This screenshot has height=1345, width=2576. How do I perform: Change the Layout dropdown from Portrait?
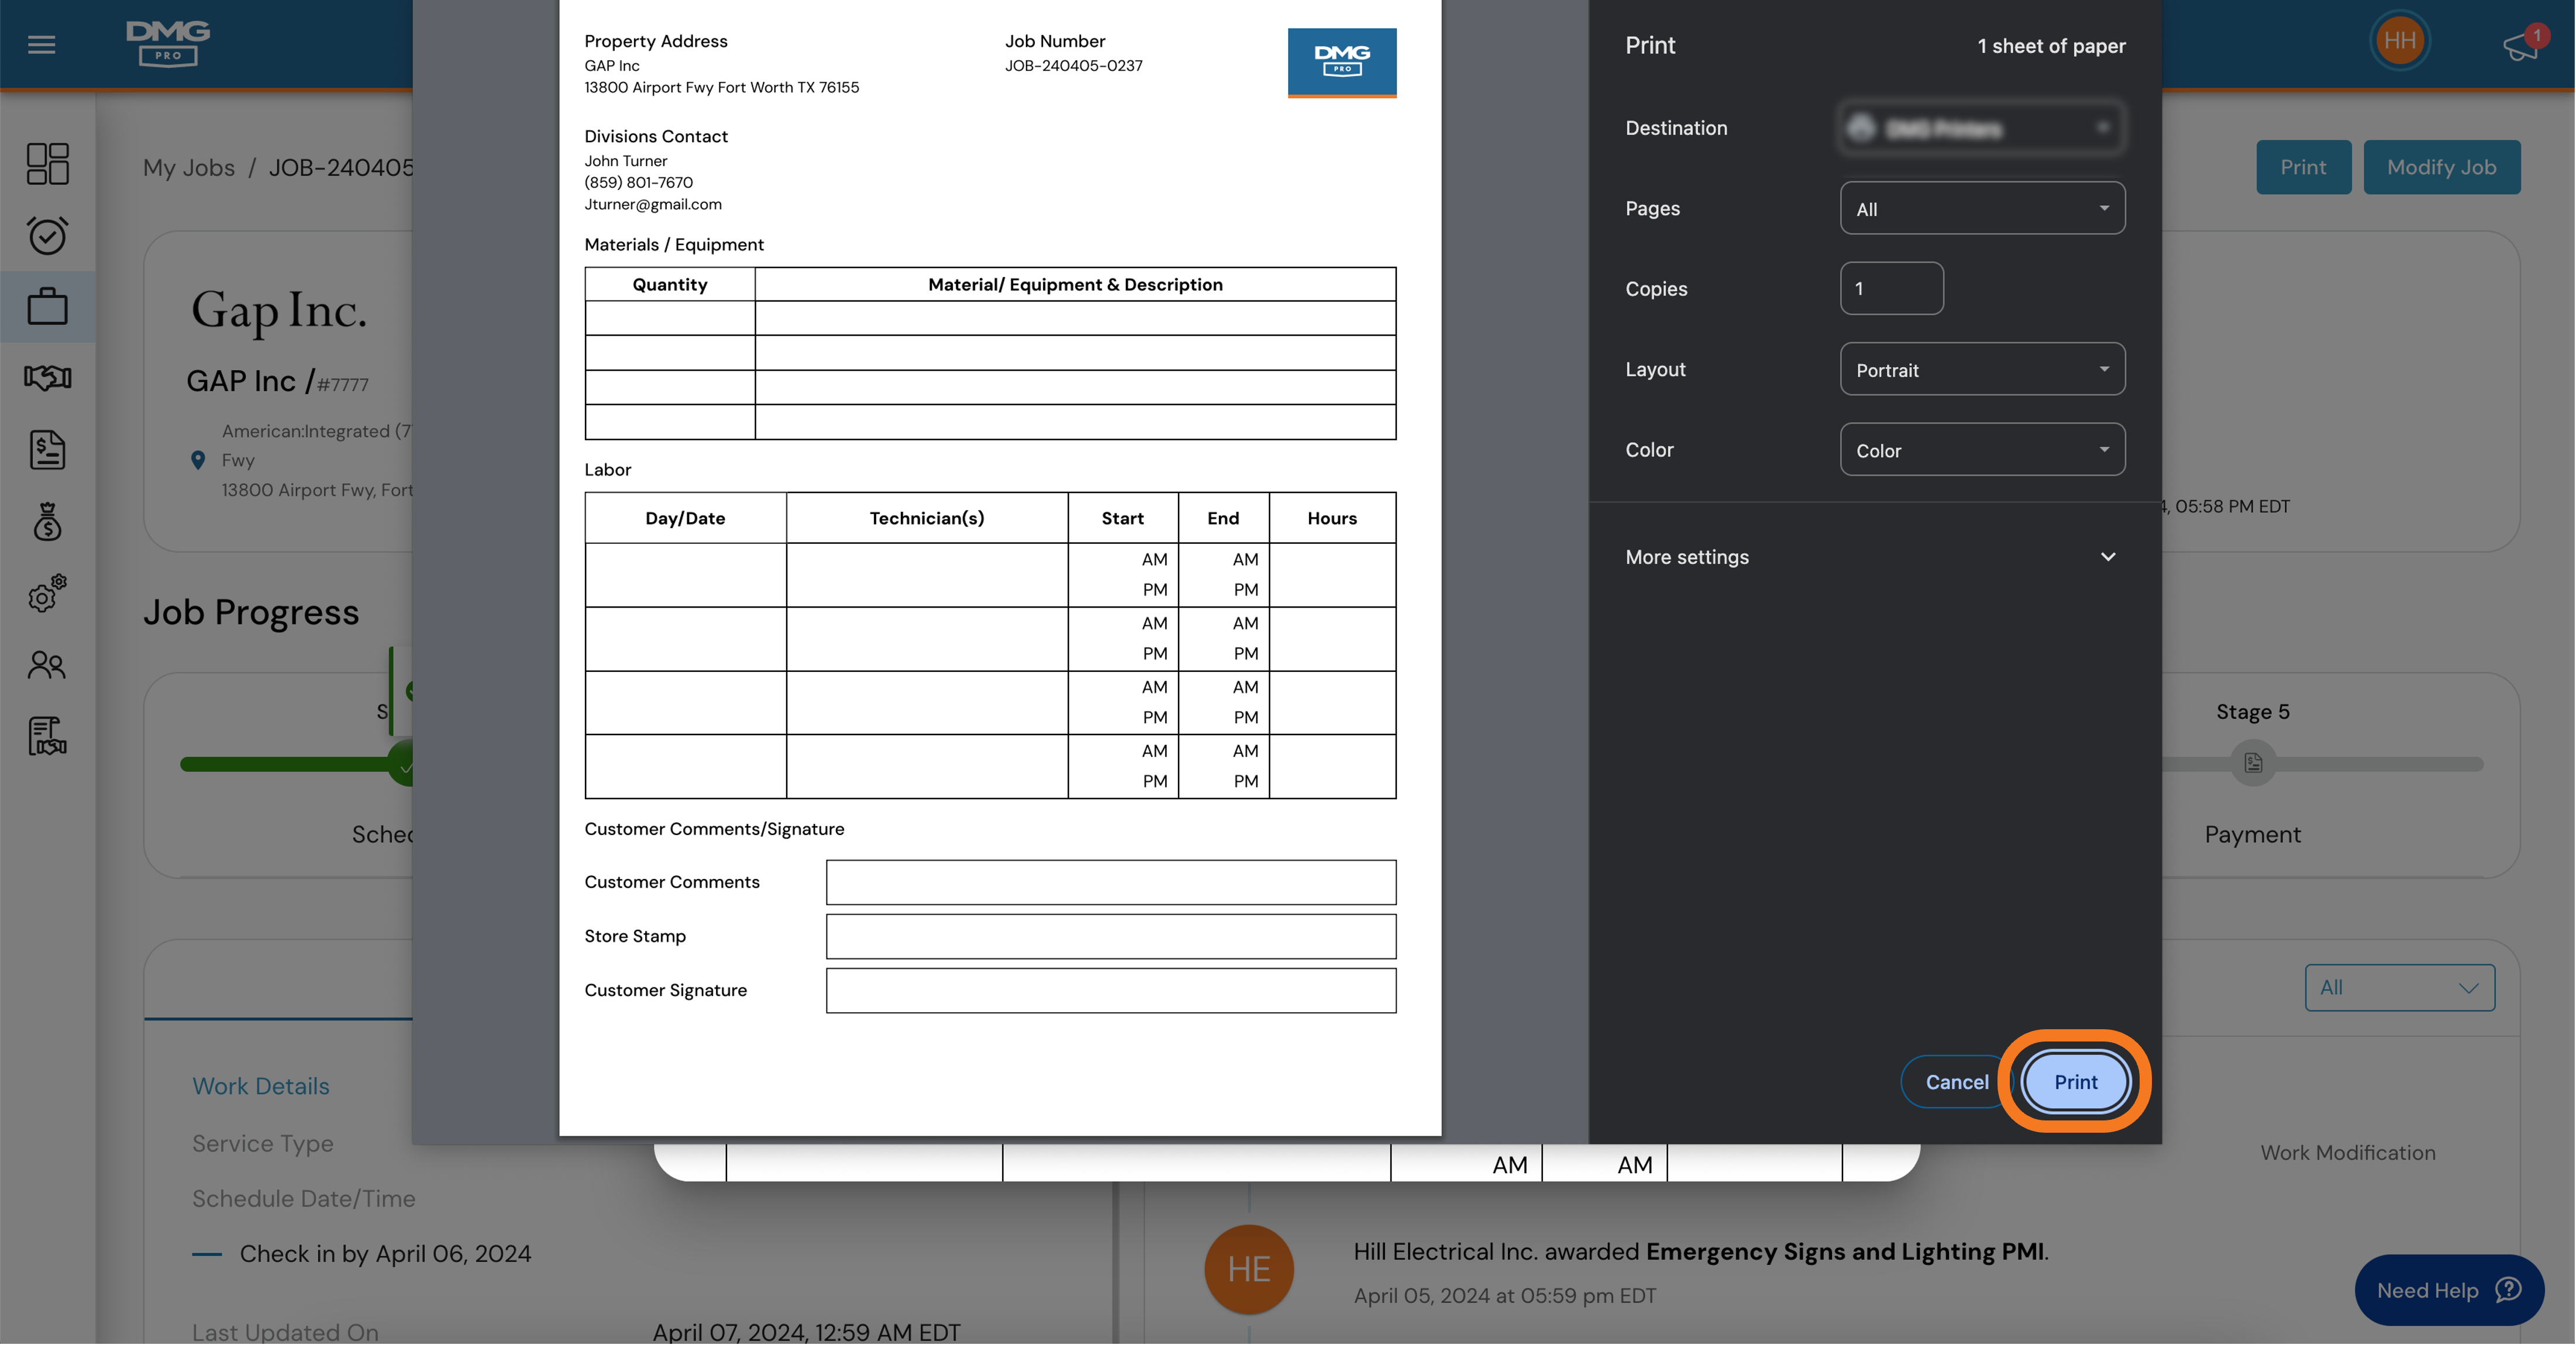click(x=1981, y=369)
